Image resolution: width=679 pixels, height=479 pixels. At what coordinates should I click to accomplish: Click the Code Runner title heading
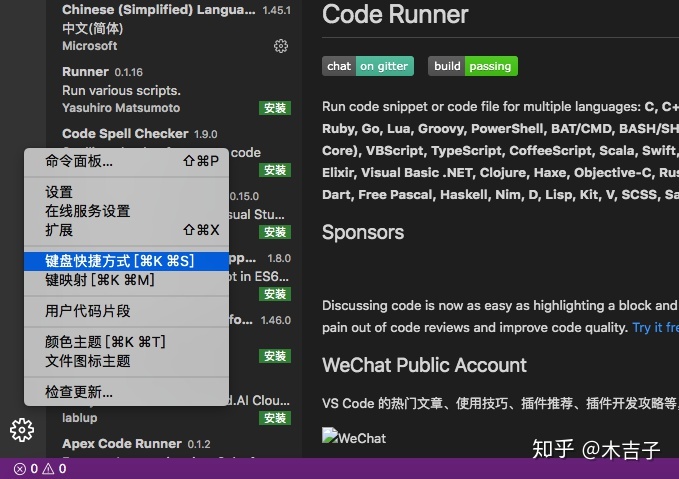(395, 14)
